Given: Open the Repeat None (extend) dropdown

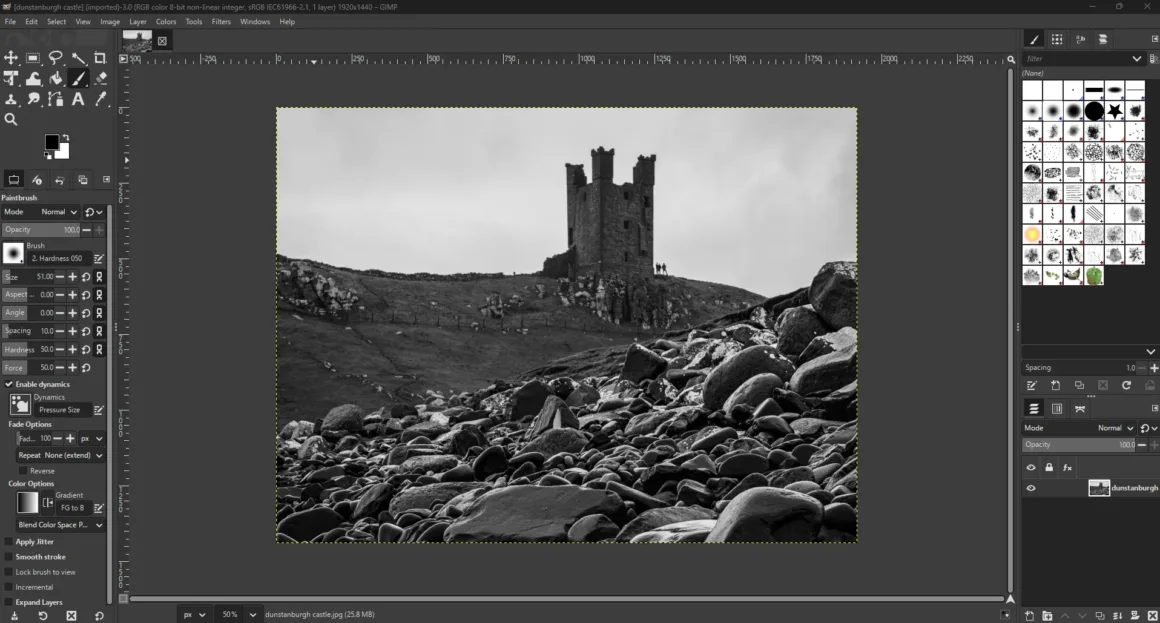Looking at the screenshot, I should point(60,455).
